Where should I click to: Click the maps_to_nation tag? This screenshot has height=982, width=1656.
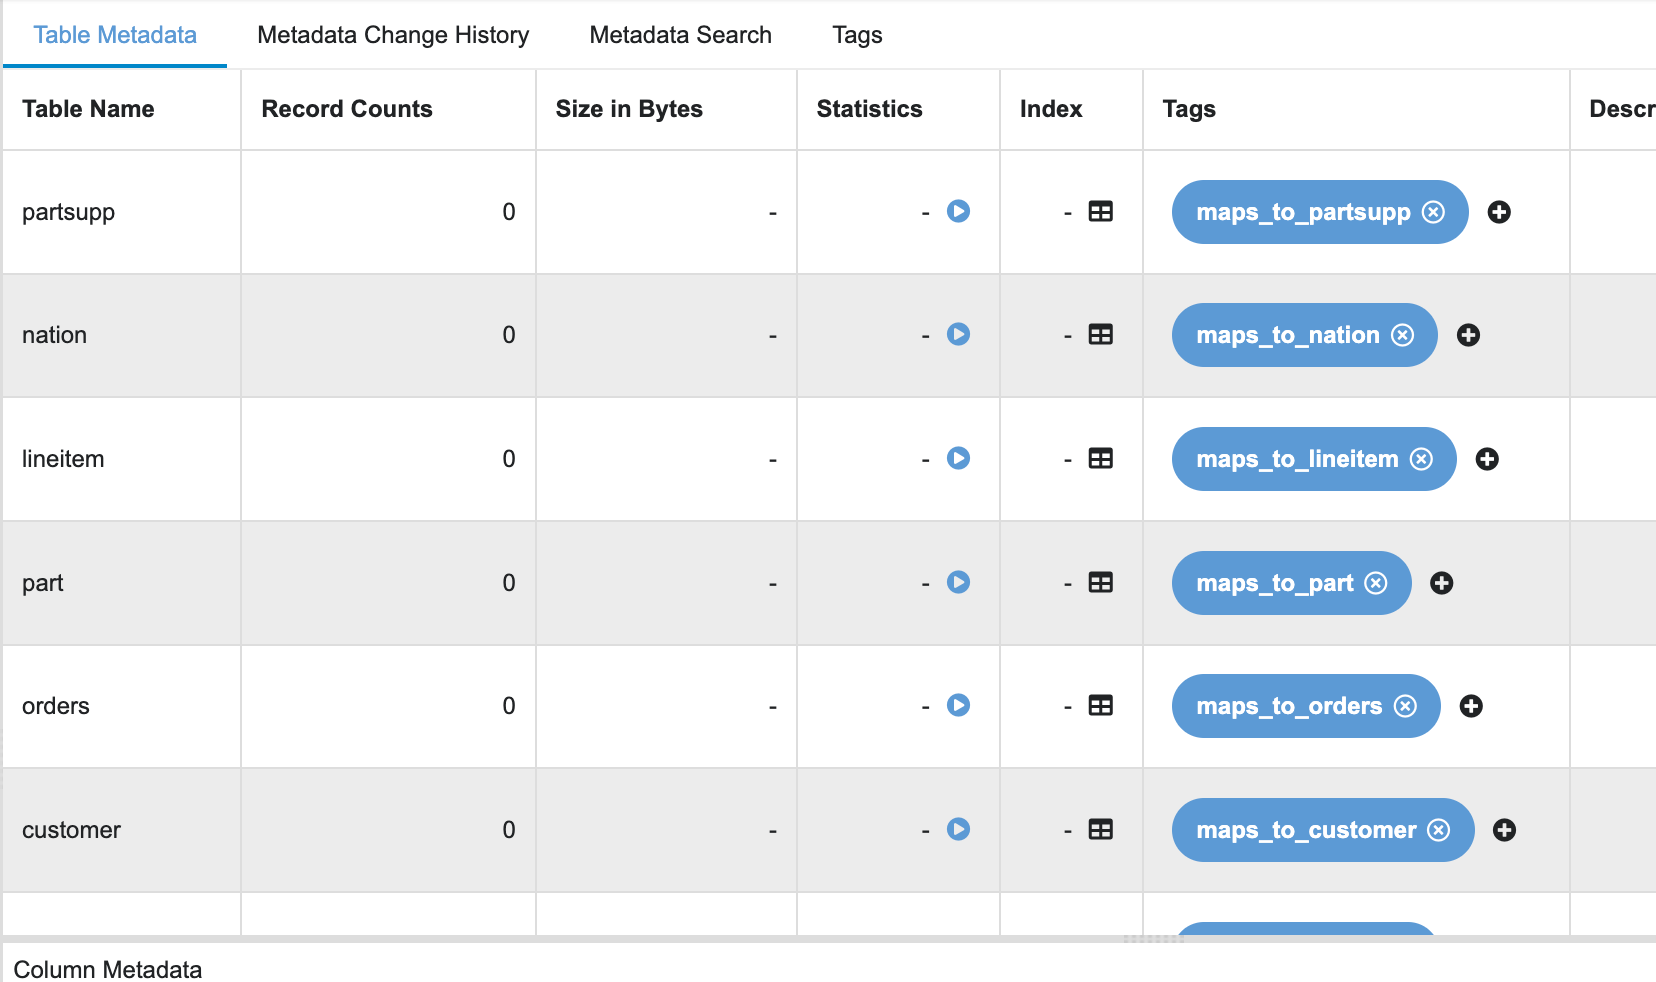click(x=1287, y=335)
